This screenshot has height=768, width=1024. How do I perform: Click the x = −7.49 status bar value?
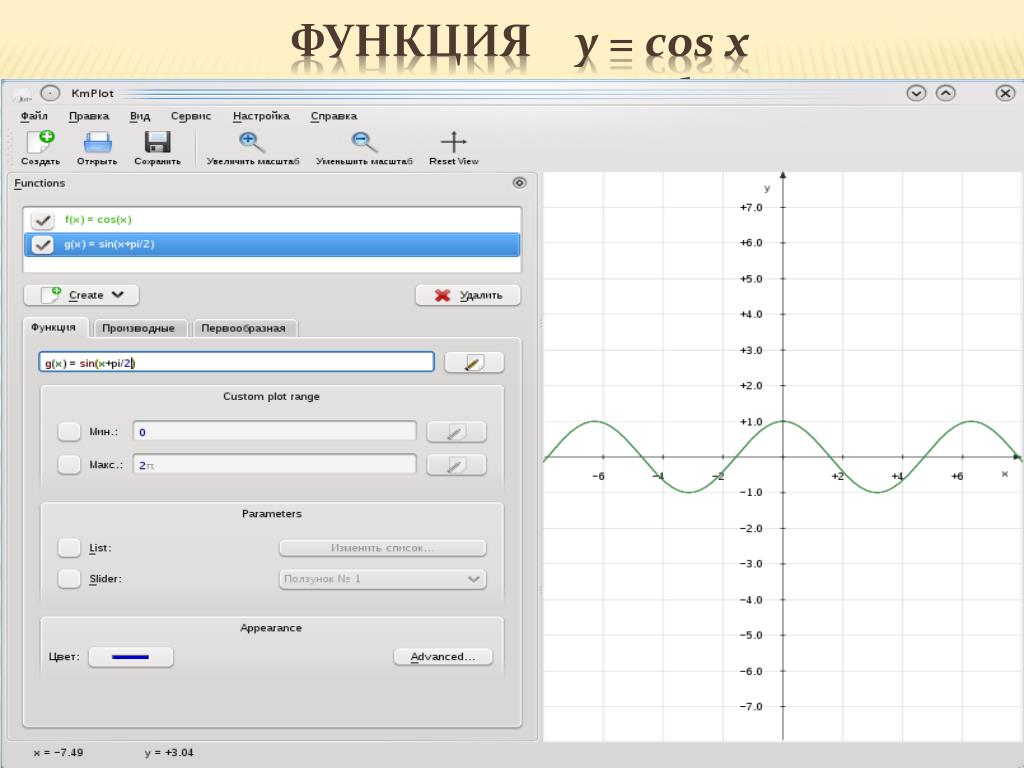(x=58, y=752)
